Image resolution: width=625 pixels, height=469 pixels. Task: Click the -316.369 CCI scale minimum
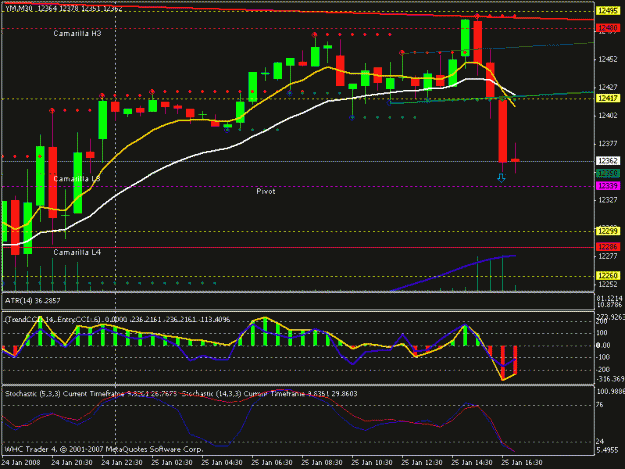coord(610,379)
